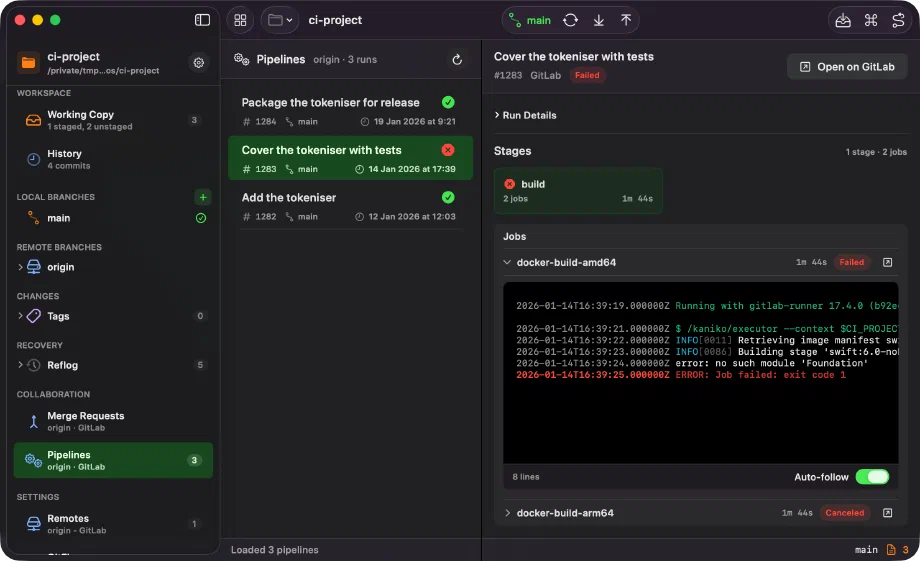Select the build stage card
920x561 pixels.
tap(578, 191)
